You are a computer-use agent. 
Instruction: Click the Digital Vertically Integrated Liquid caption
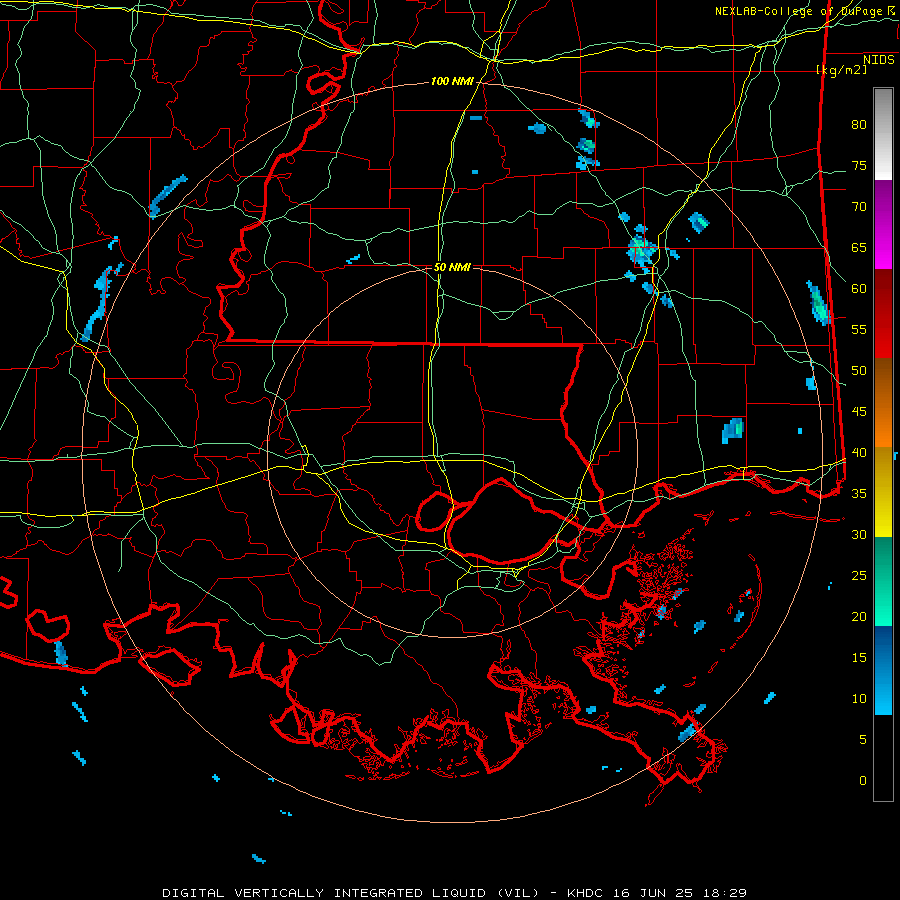pos(454,893)
